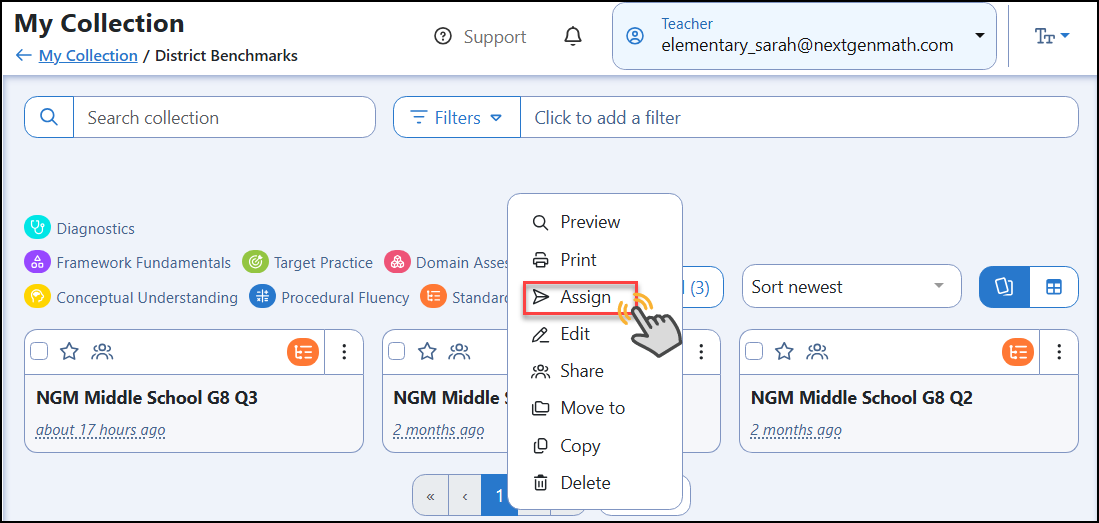Click the Search collection input field

(224, 117)
